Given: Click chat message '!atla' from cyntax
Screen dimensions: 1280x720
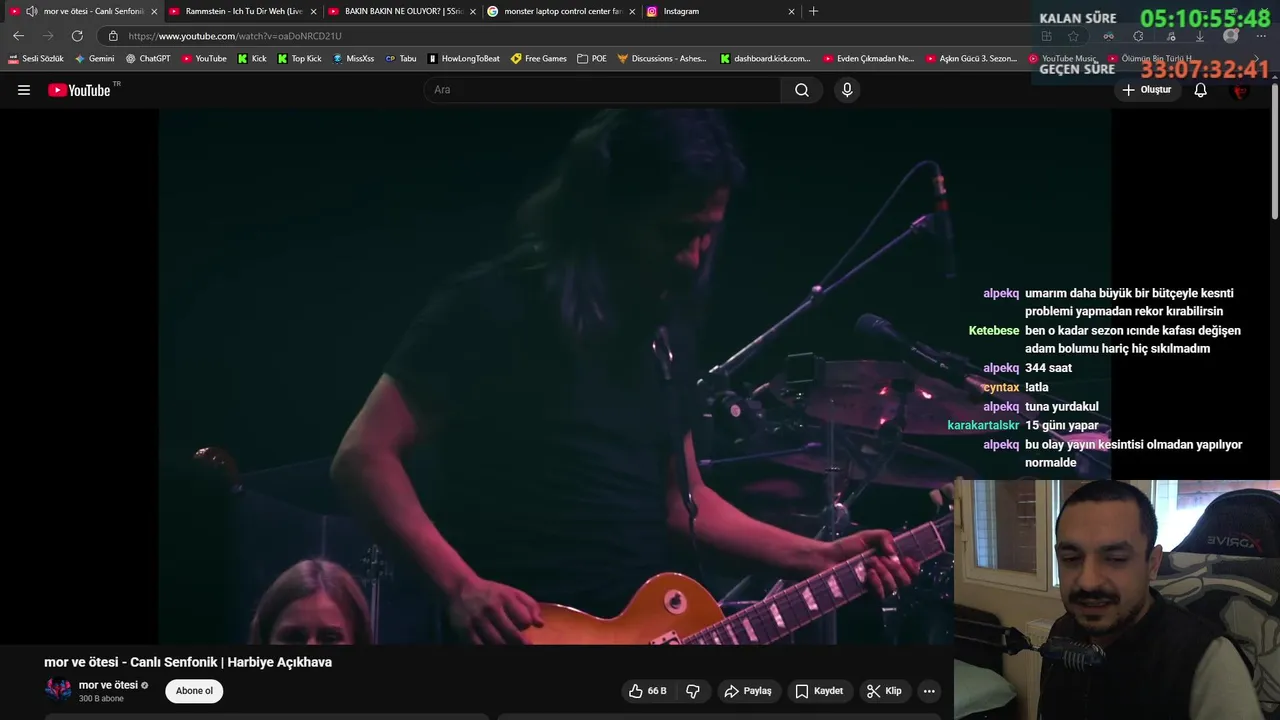Looking at the screenshot, I should coord(1037,387).
